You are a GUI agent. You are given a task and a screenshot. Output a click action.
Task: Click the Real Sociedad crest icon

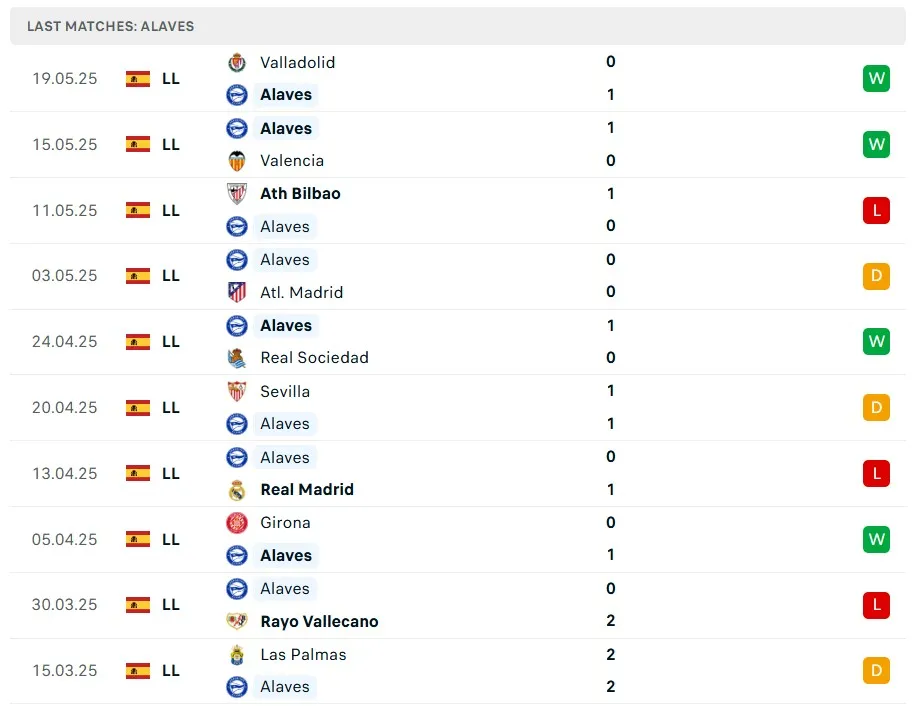[x=237, y=358]
